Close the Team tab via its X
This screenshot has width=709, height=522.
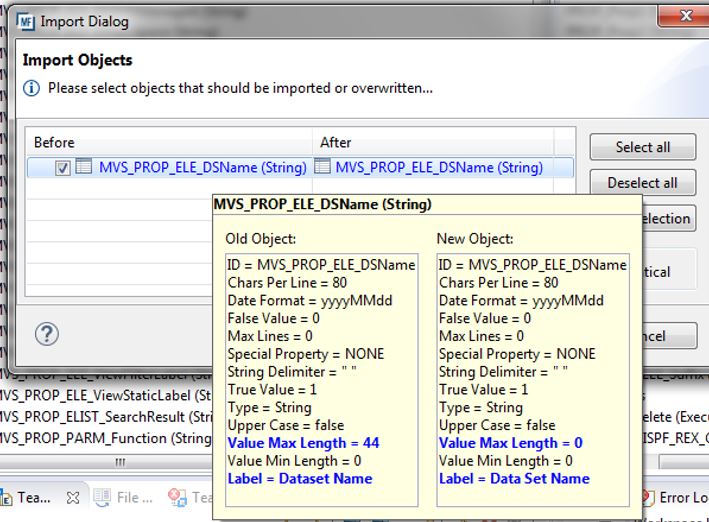pyautogui.click(x=72, y=497)
